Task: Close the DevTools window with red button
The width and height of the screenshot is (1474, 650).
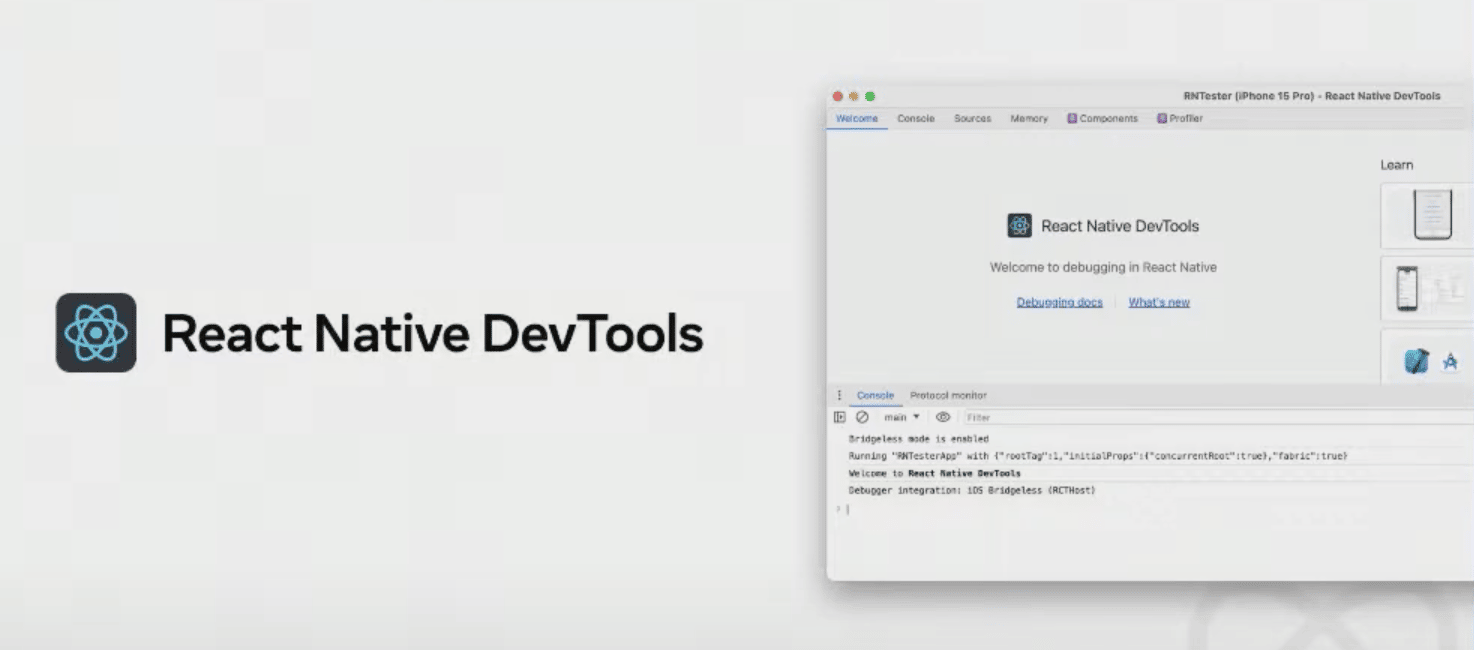Action: click(x=838, y=96)
